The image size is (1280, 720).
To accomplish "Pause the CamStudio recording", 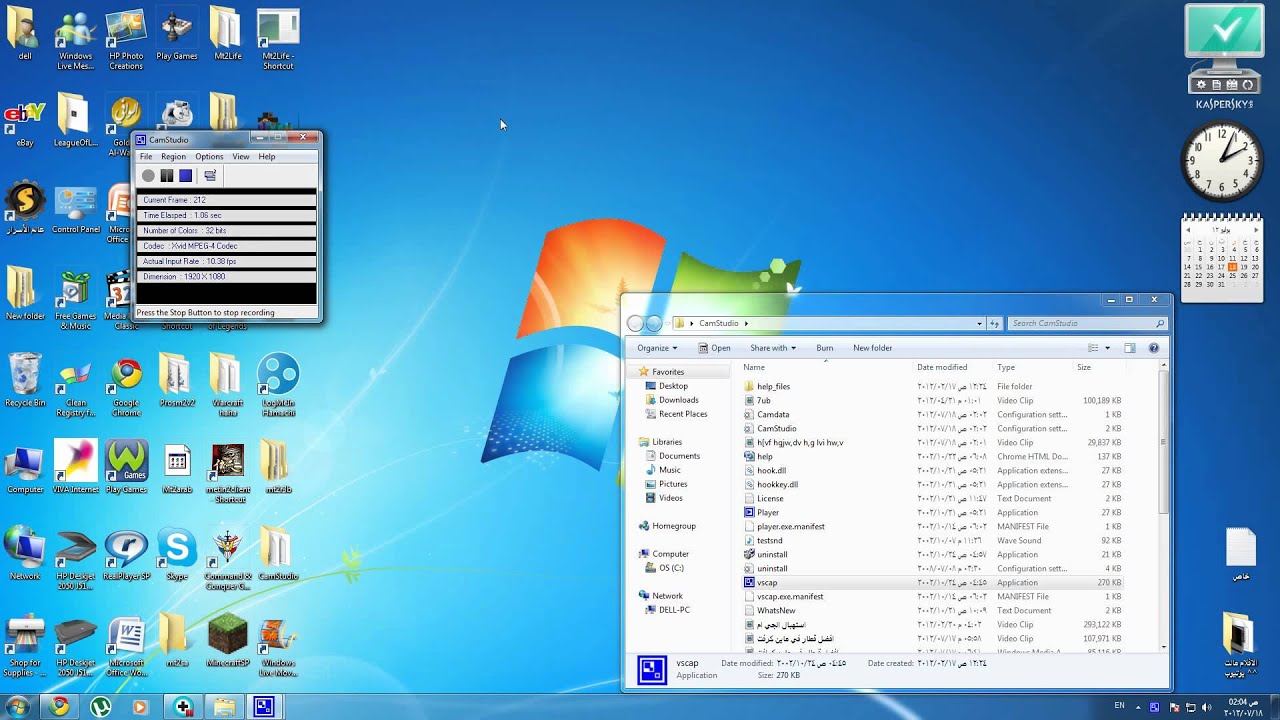I will (167, 176).
